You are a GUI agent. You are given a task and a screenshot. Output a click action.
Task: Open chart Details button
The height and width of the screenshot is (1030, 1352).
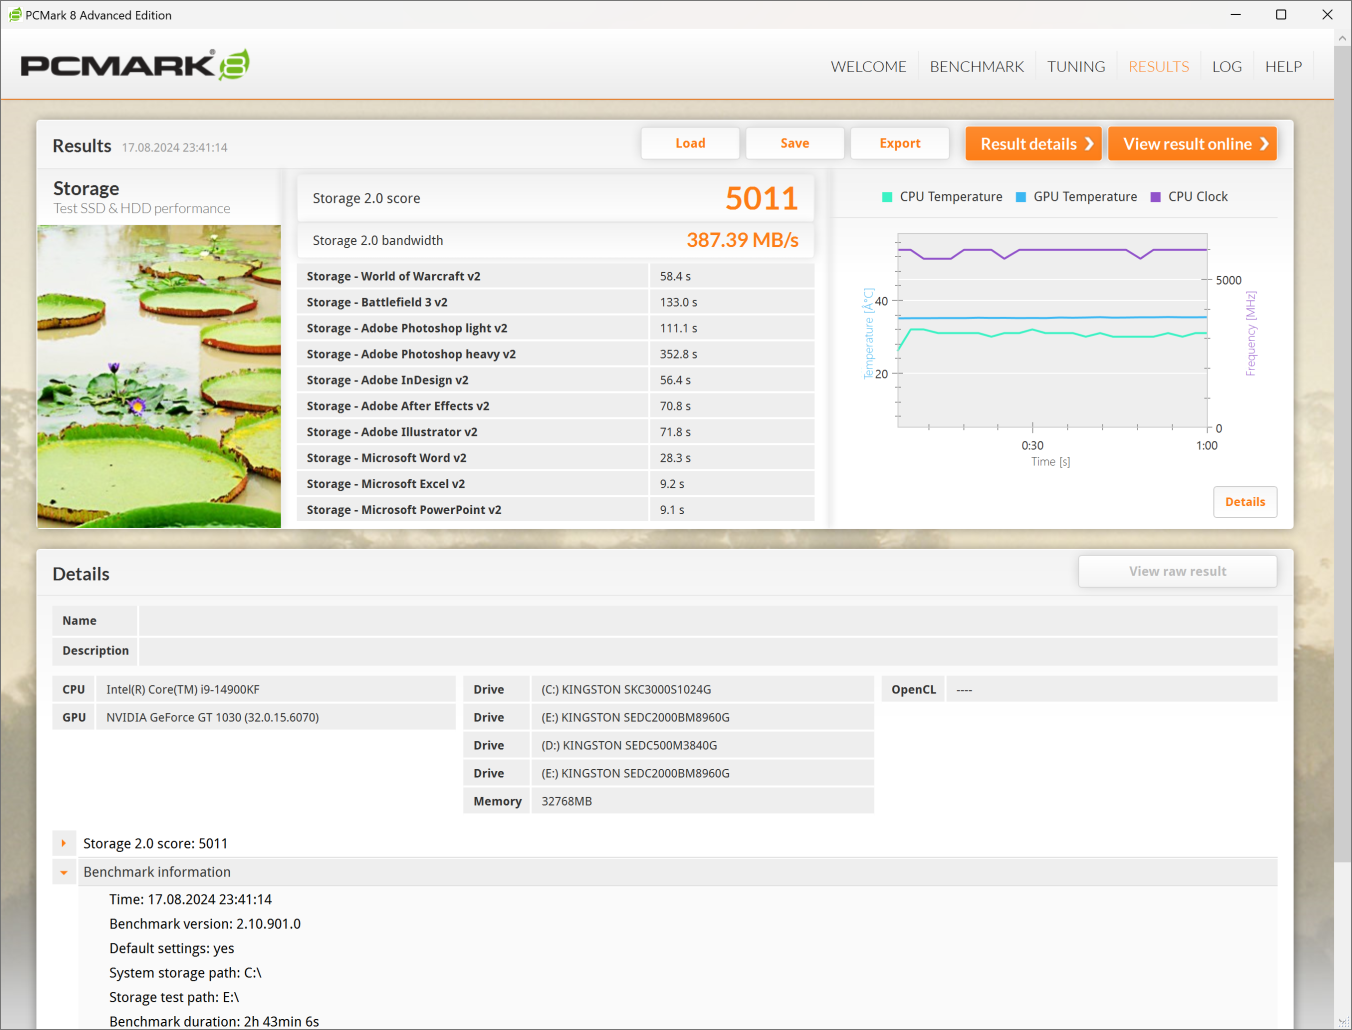[1245, 502]
